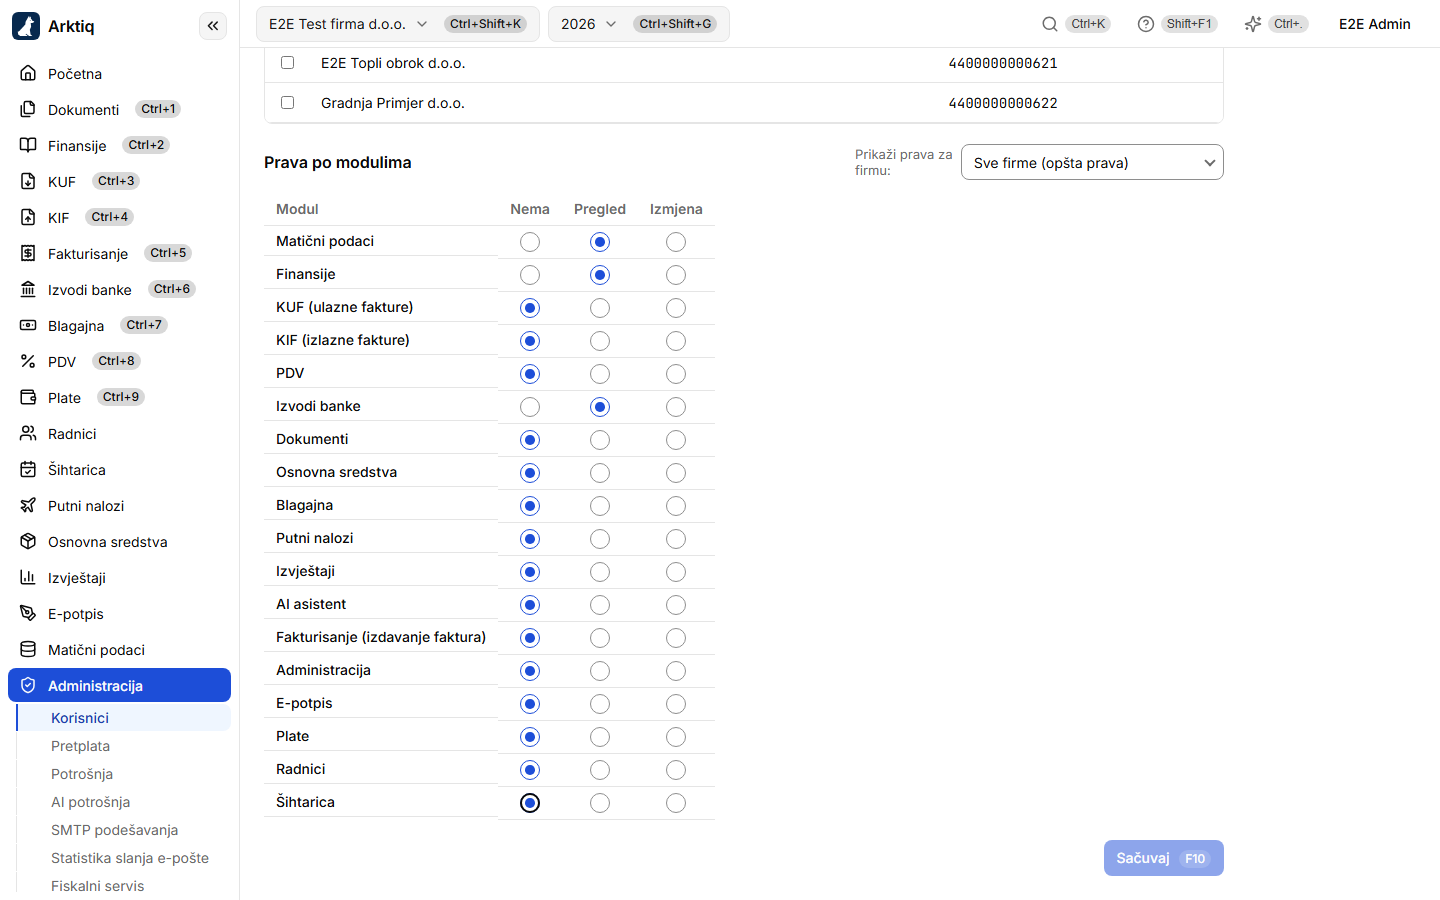1440x900 pixels.
Task: Click the Matični podaci database icon
Action: [x=28, y=650]
